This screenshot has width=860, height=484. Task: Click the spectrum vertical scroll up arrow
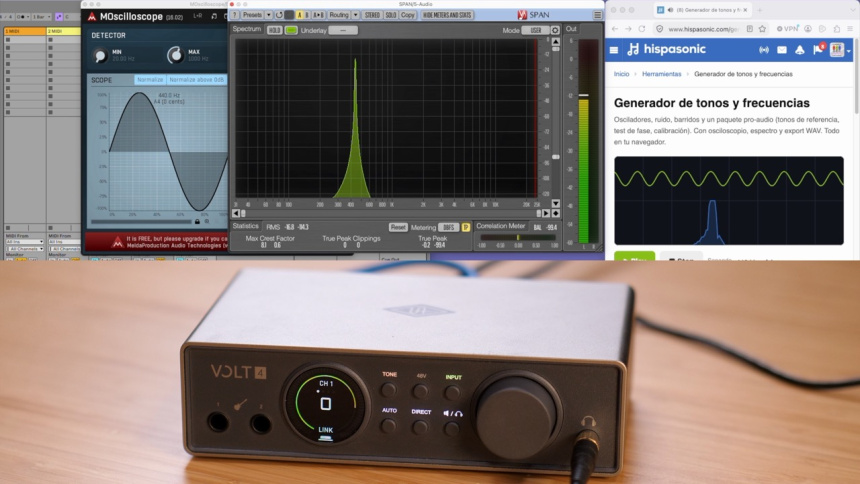click(x=556, y=42)
